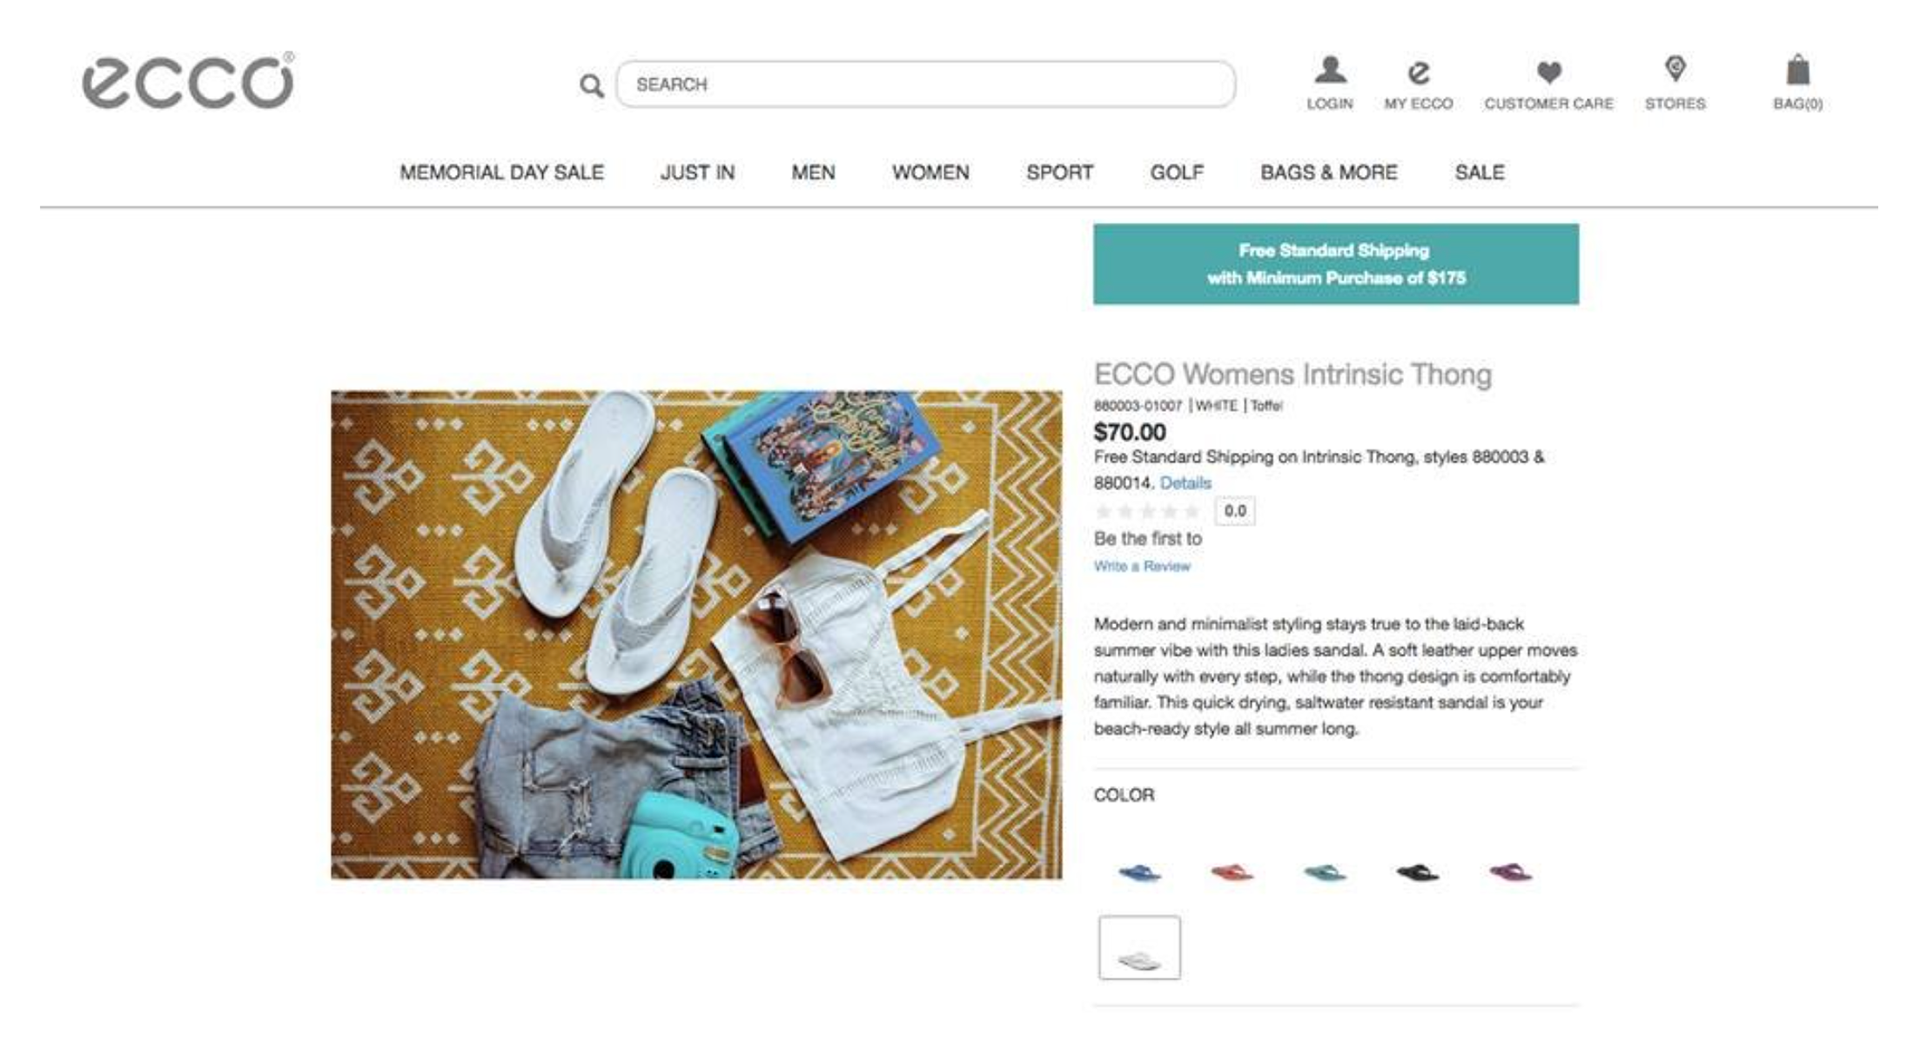Open the Stores location pin icon

(1675, 69)
